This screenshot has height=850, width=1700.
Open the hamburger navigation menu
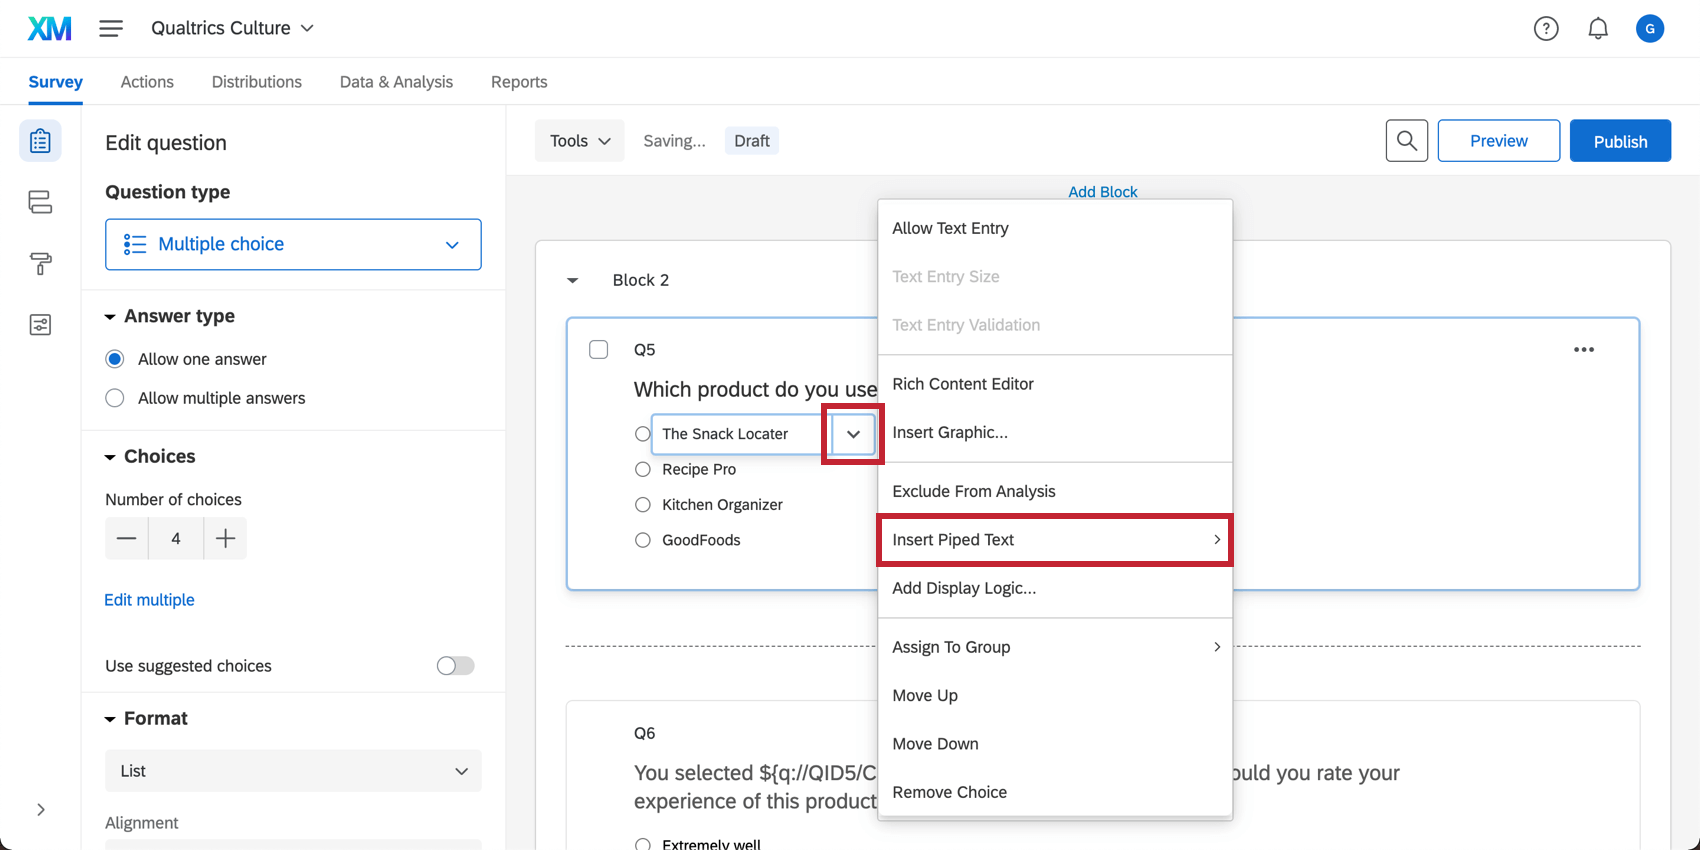[x=111, y=28]
